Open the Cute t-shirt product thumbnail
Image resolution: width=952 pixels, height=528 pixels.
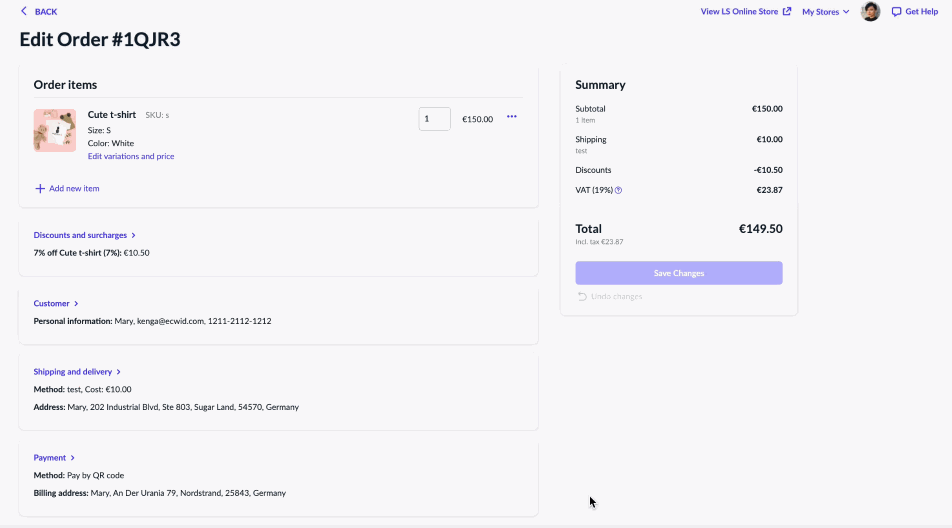click(55, 130)
